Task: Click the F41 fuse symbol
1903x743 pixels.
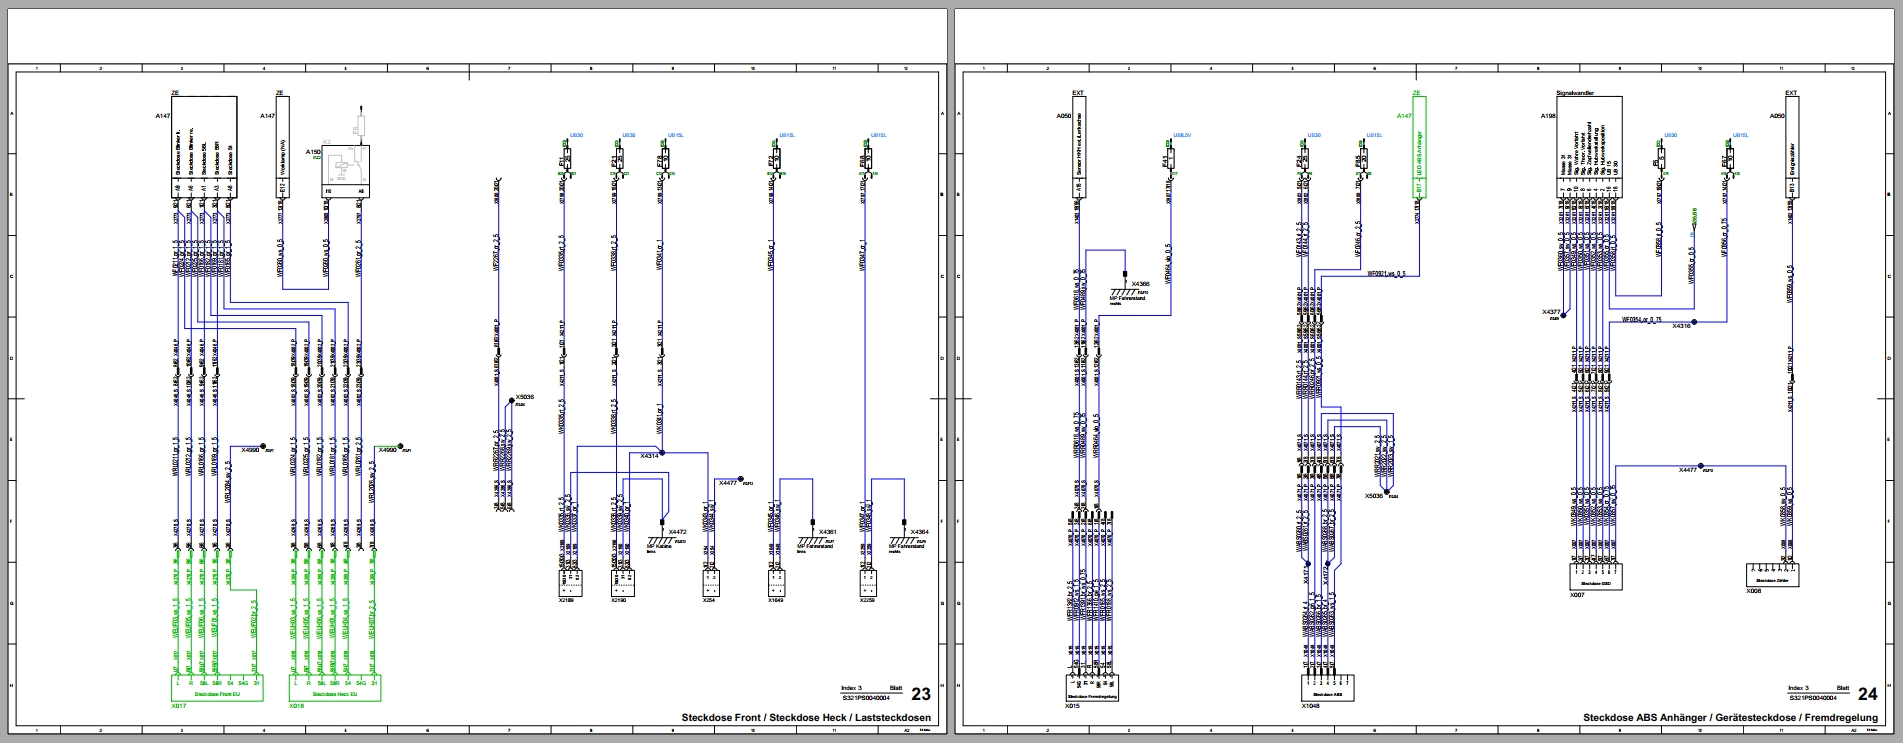Action: [x=1170, y=160]
